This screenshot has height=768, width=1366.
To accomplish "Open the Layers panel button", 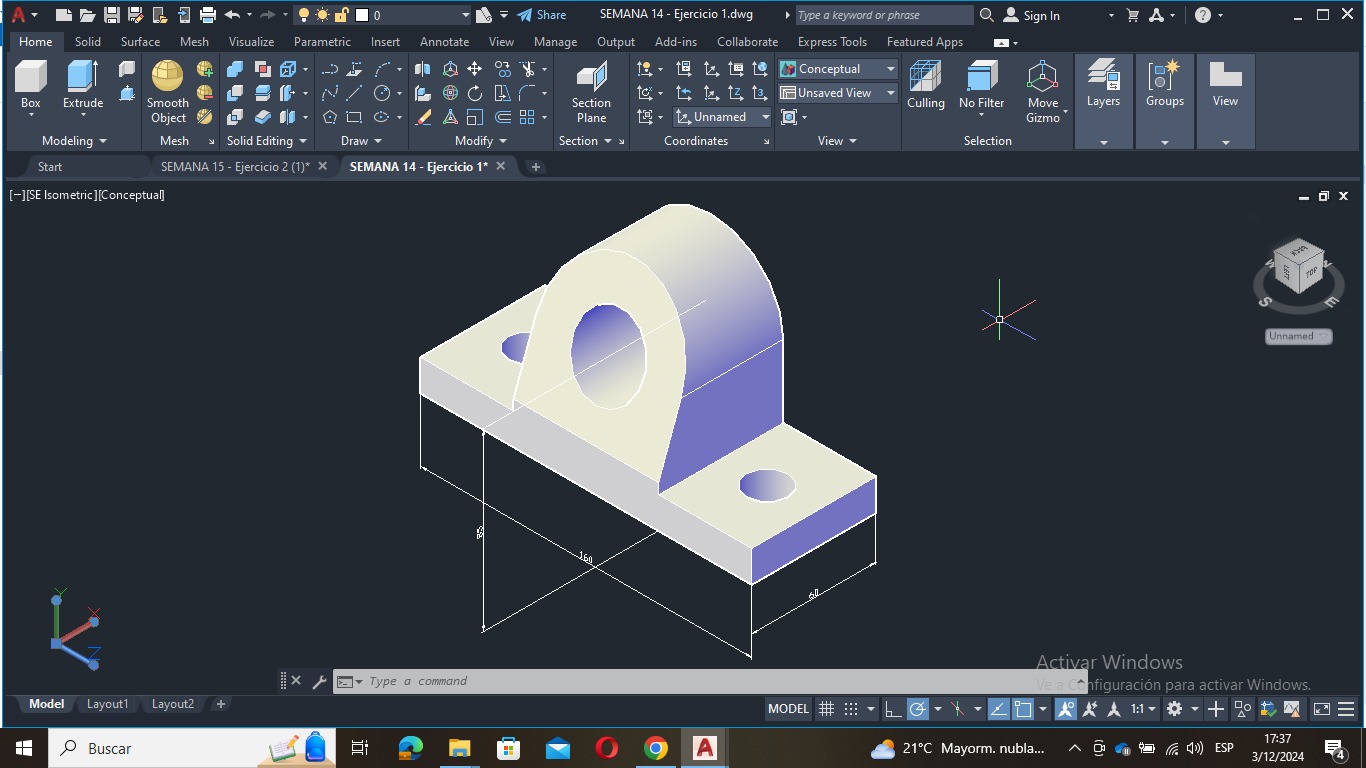I will pos(1103,82).
